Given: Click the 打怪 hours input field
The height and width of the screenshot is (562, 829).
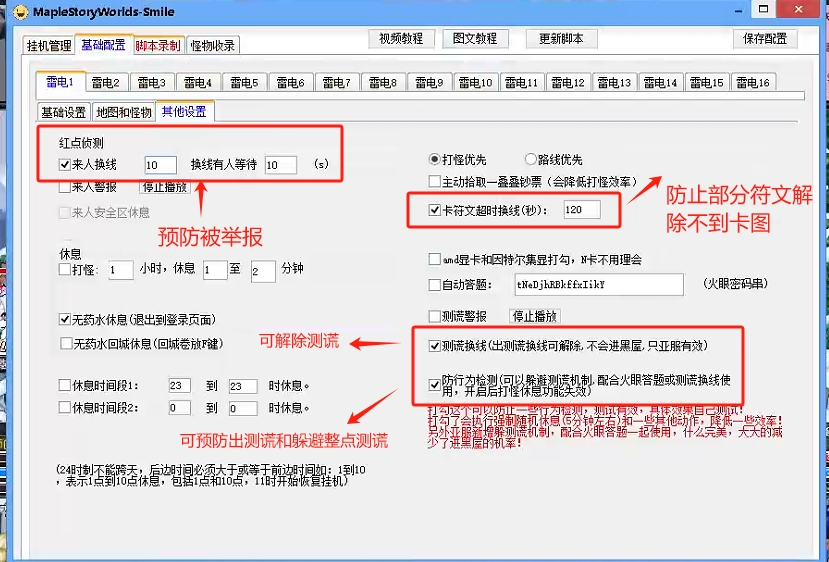Looking at the screenshot, I should 121,270.
